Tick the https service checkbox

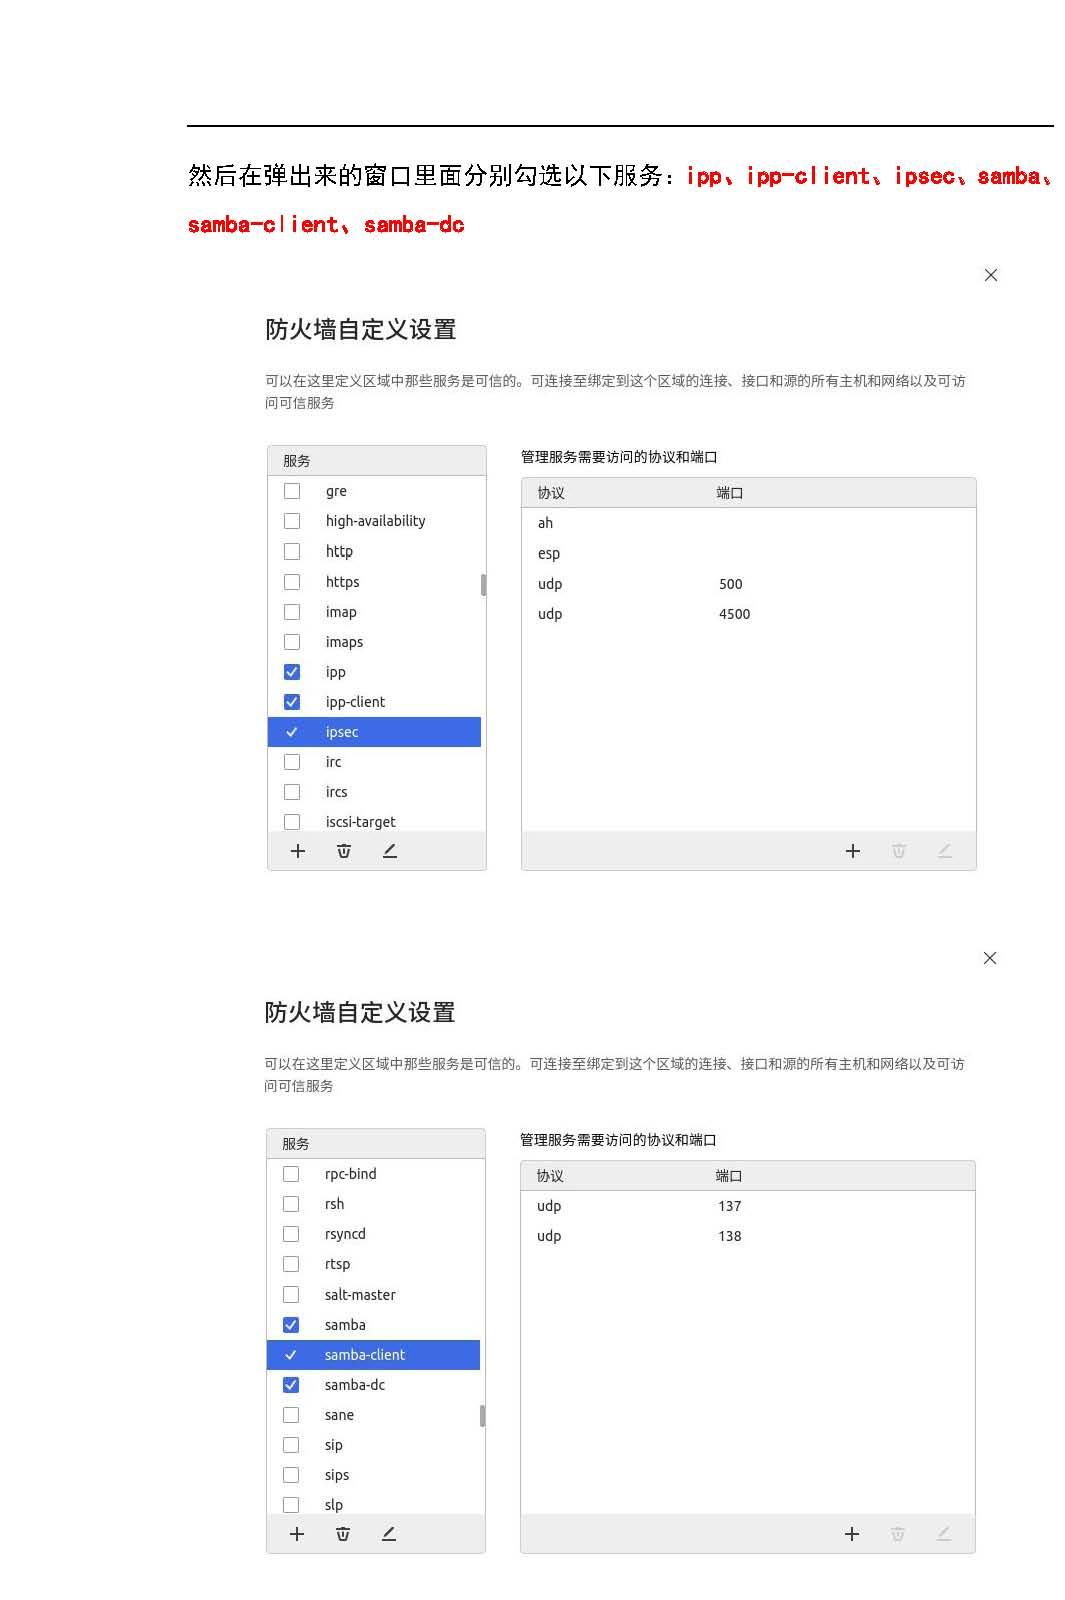point(292,582)
